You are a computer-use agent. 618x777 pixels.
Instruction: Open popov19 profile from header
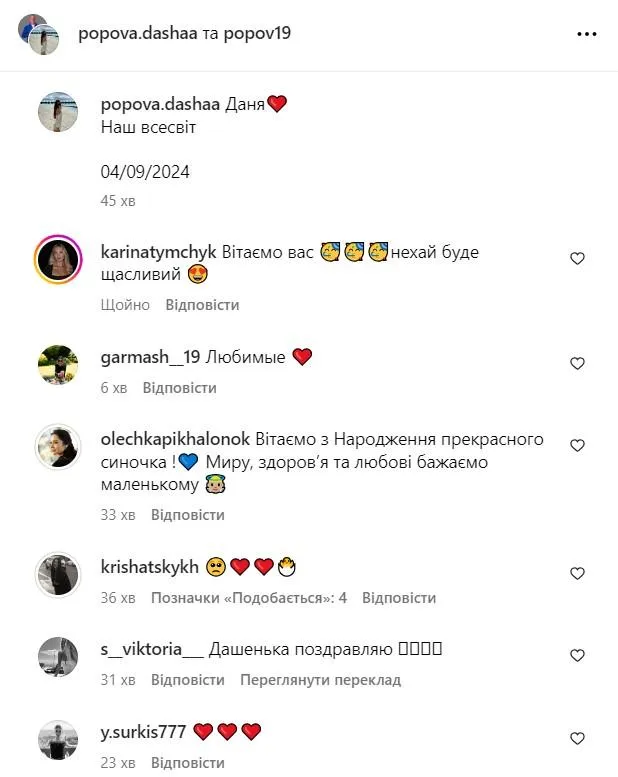click(x=255, y=33)
